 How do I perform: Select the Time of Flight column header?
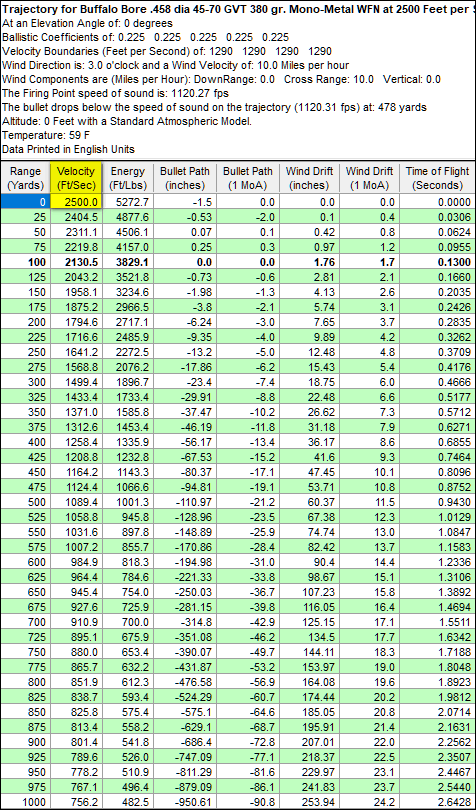pos(437,178)
